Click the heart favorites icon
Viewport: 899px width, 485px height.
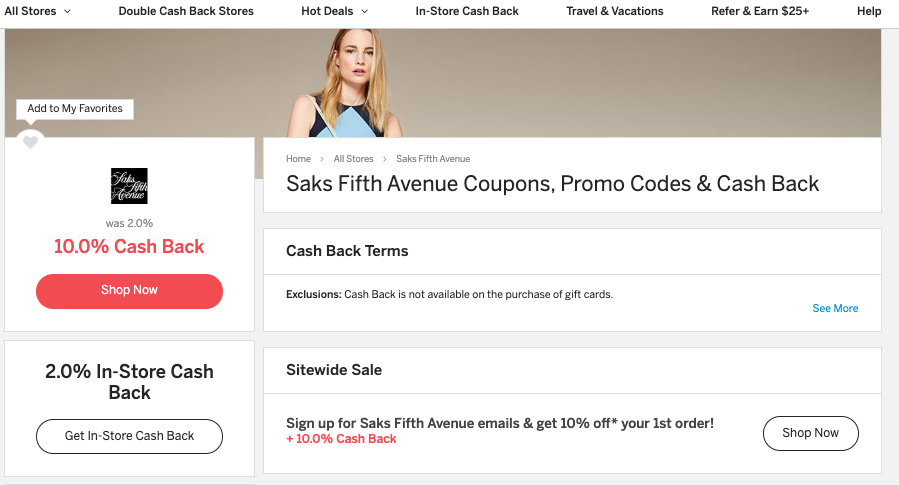point(30,143)
